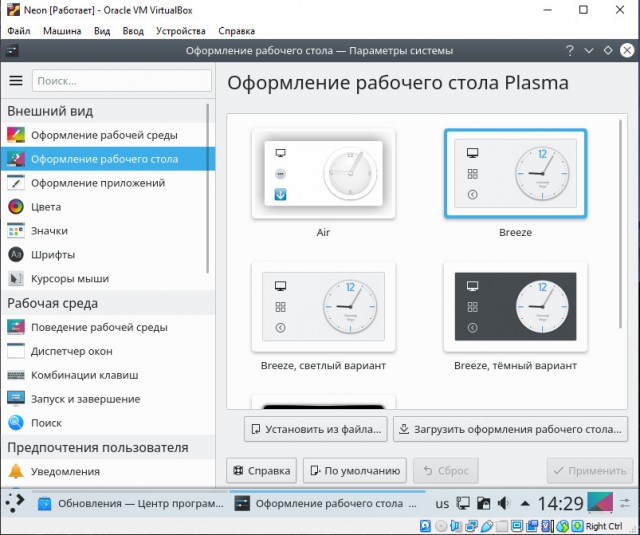Click the question mark help titlebar icon
Screen dimensions: 640x535
569,51
